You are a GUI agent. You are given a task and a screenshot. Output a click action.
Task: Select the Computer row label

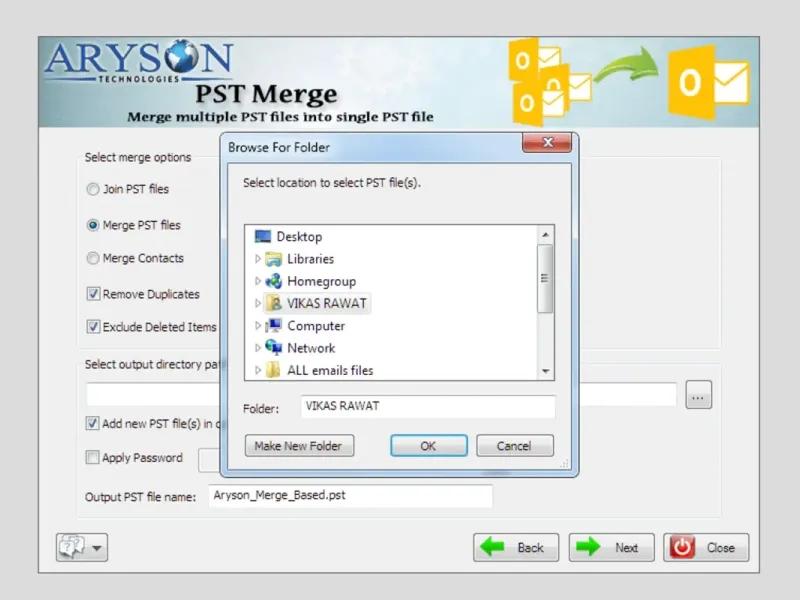[x=316, y=326]
